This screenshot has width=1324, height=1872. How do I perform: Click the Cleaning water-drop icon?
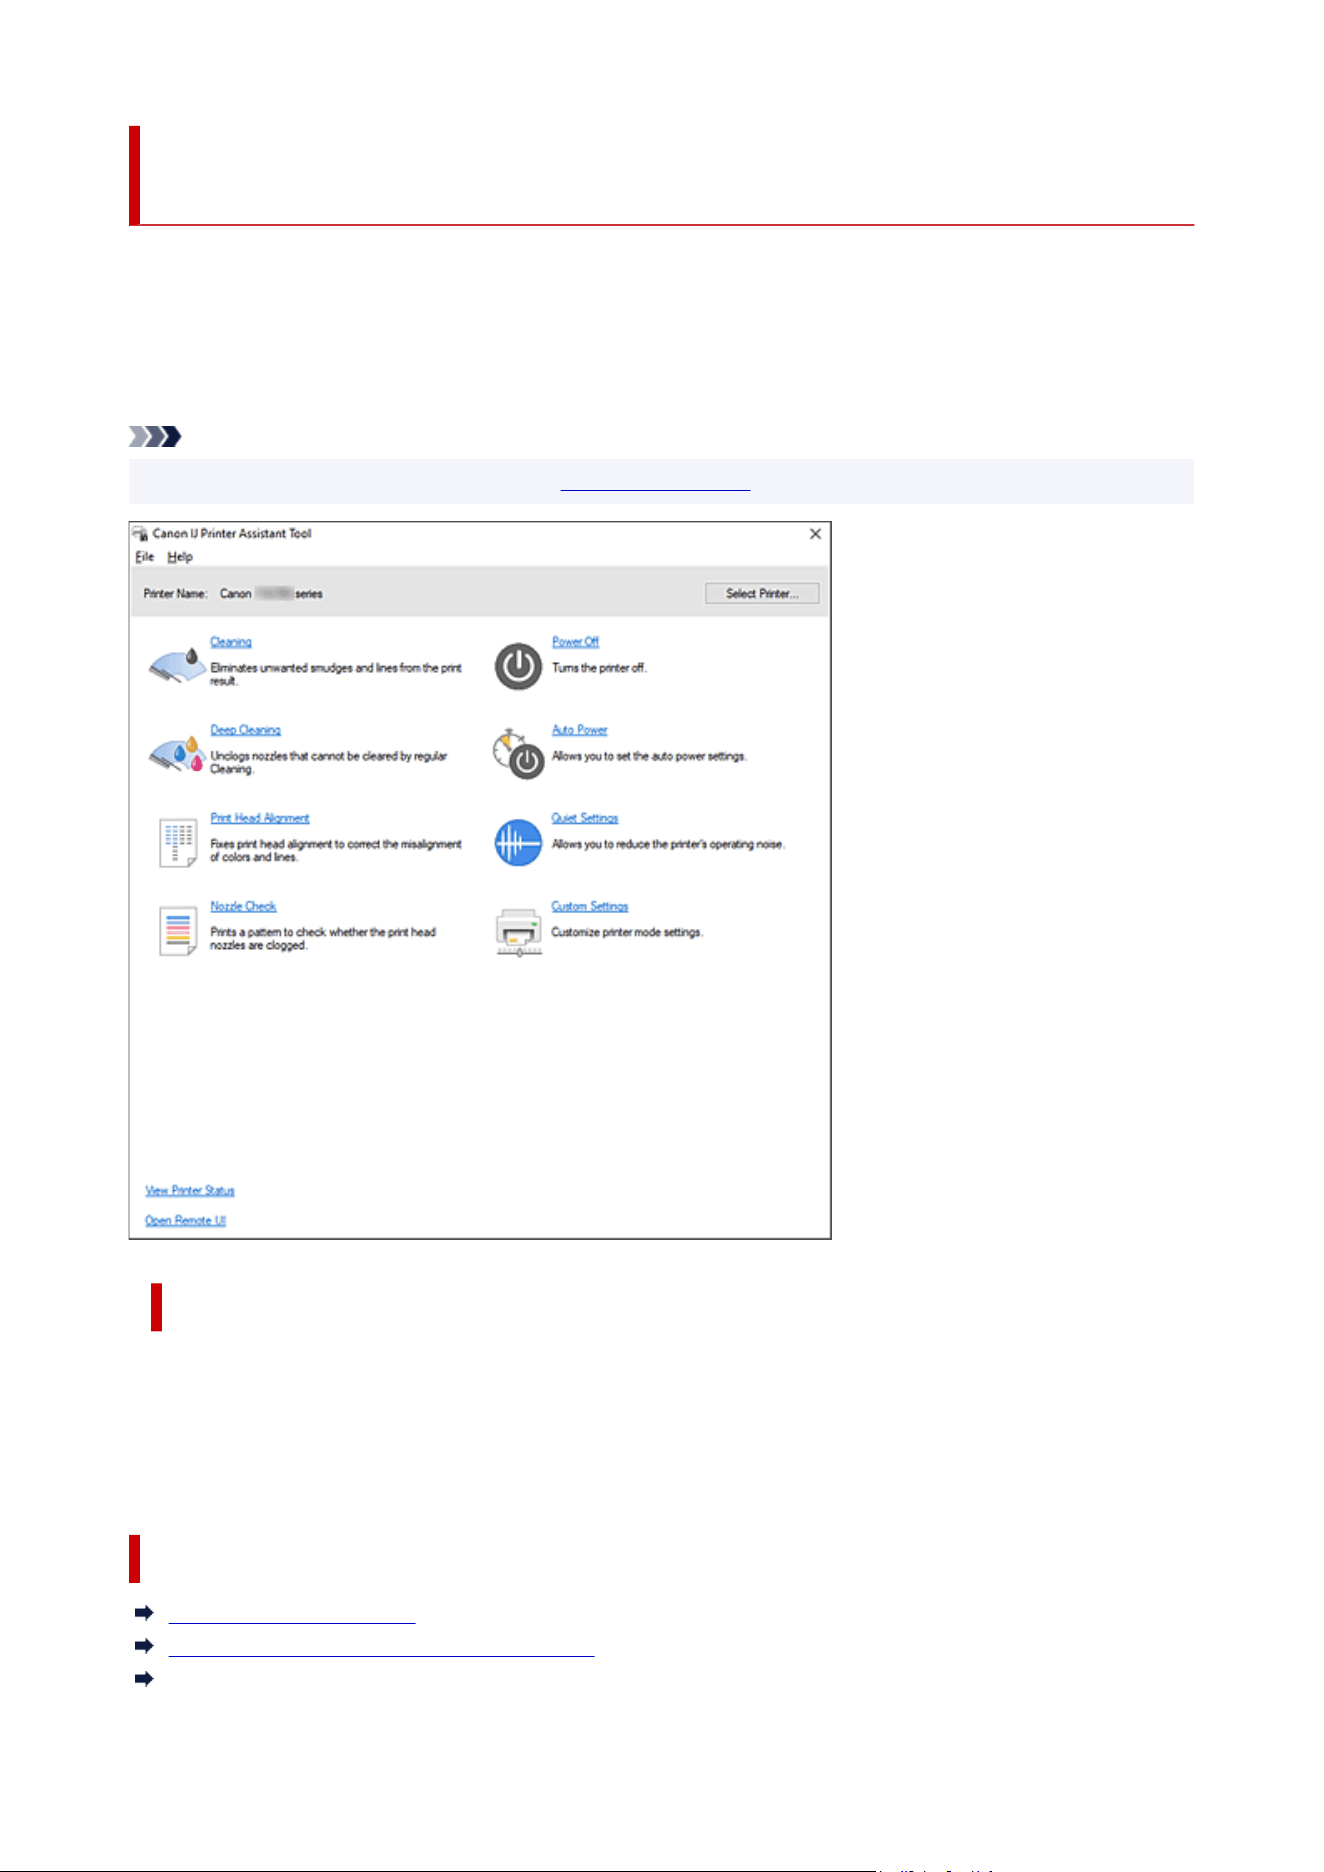coord(177,665)
